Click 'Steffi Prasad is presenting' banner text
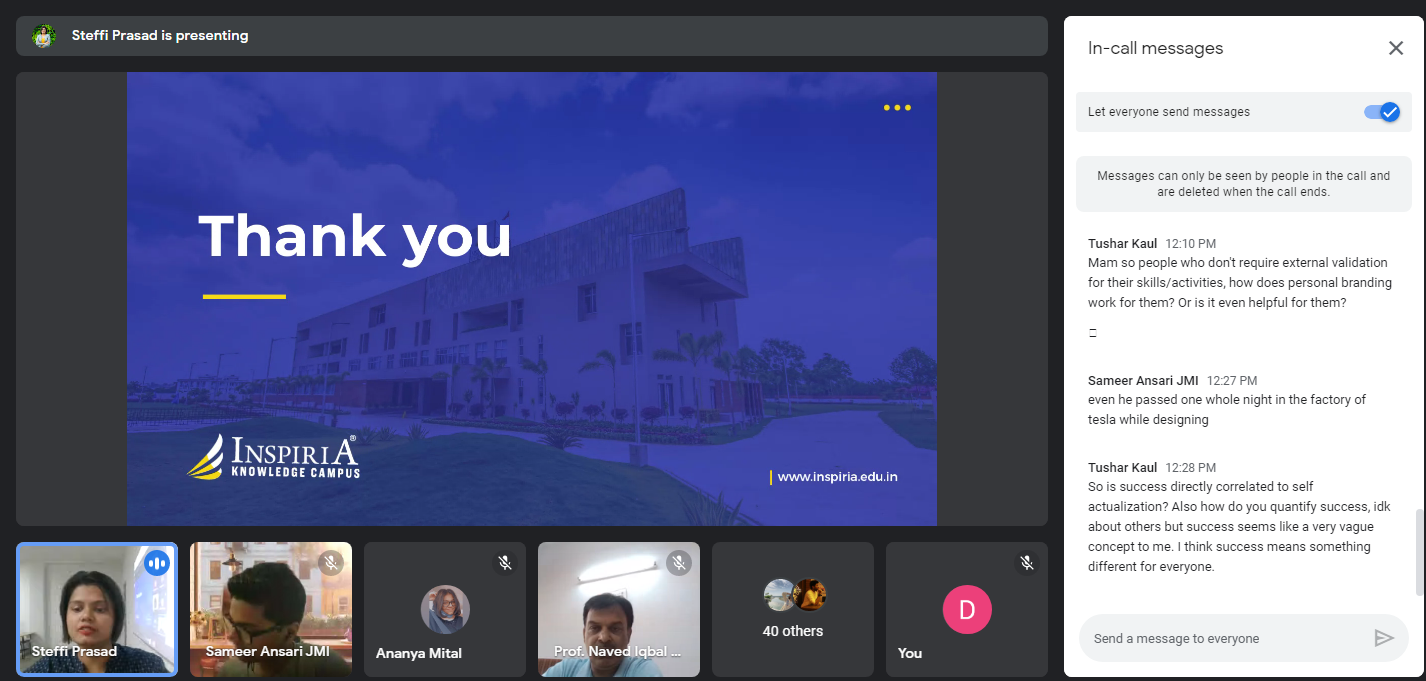 160,36
